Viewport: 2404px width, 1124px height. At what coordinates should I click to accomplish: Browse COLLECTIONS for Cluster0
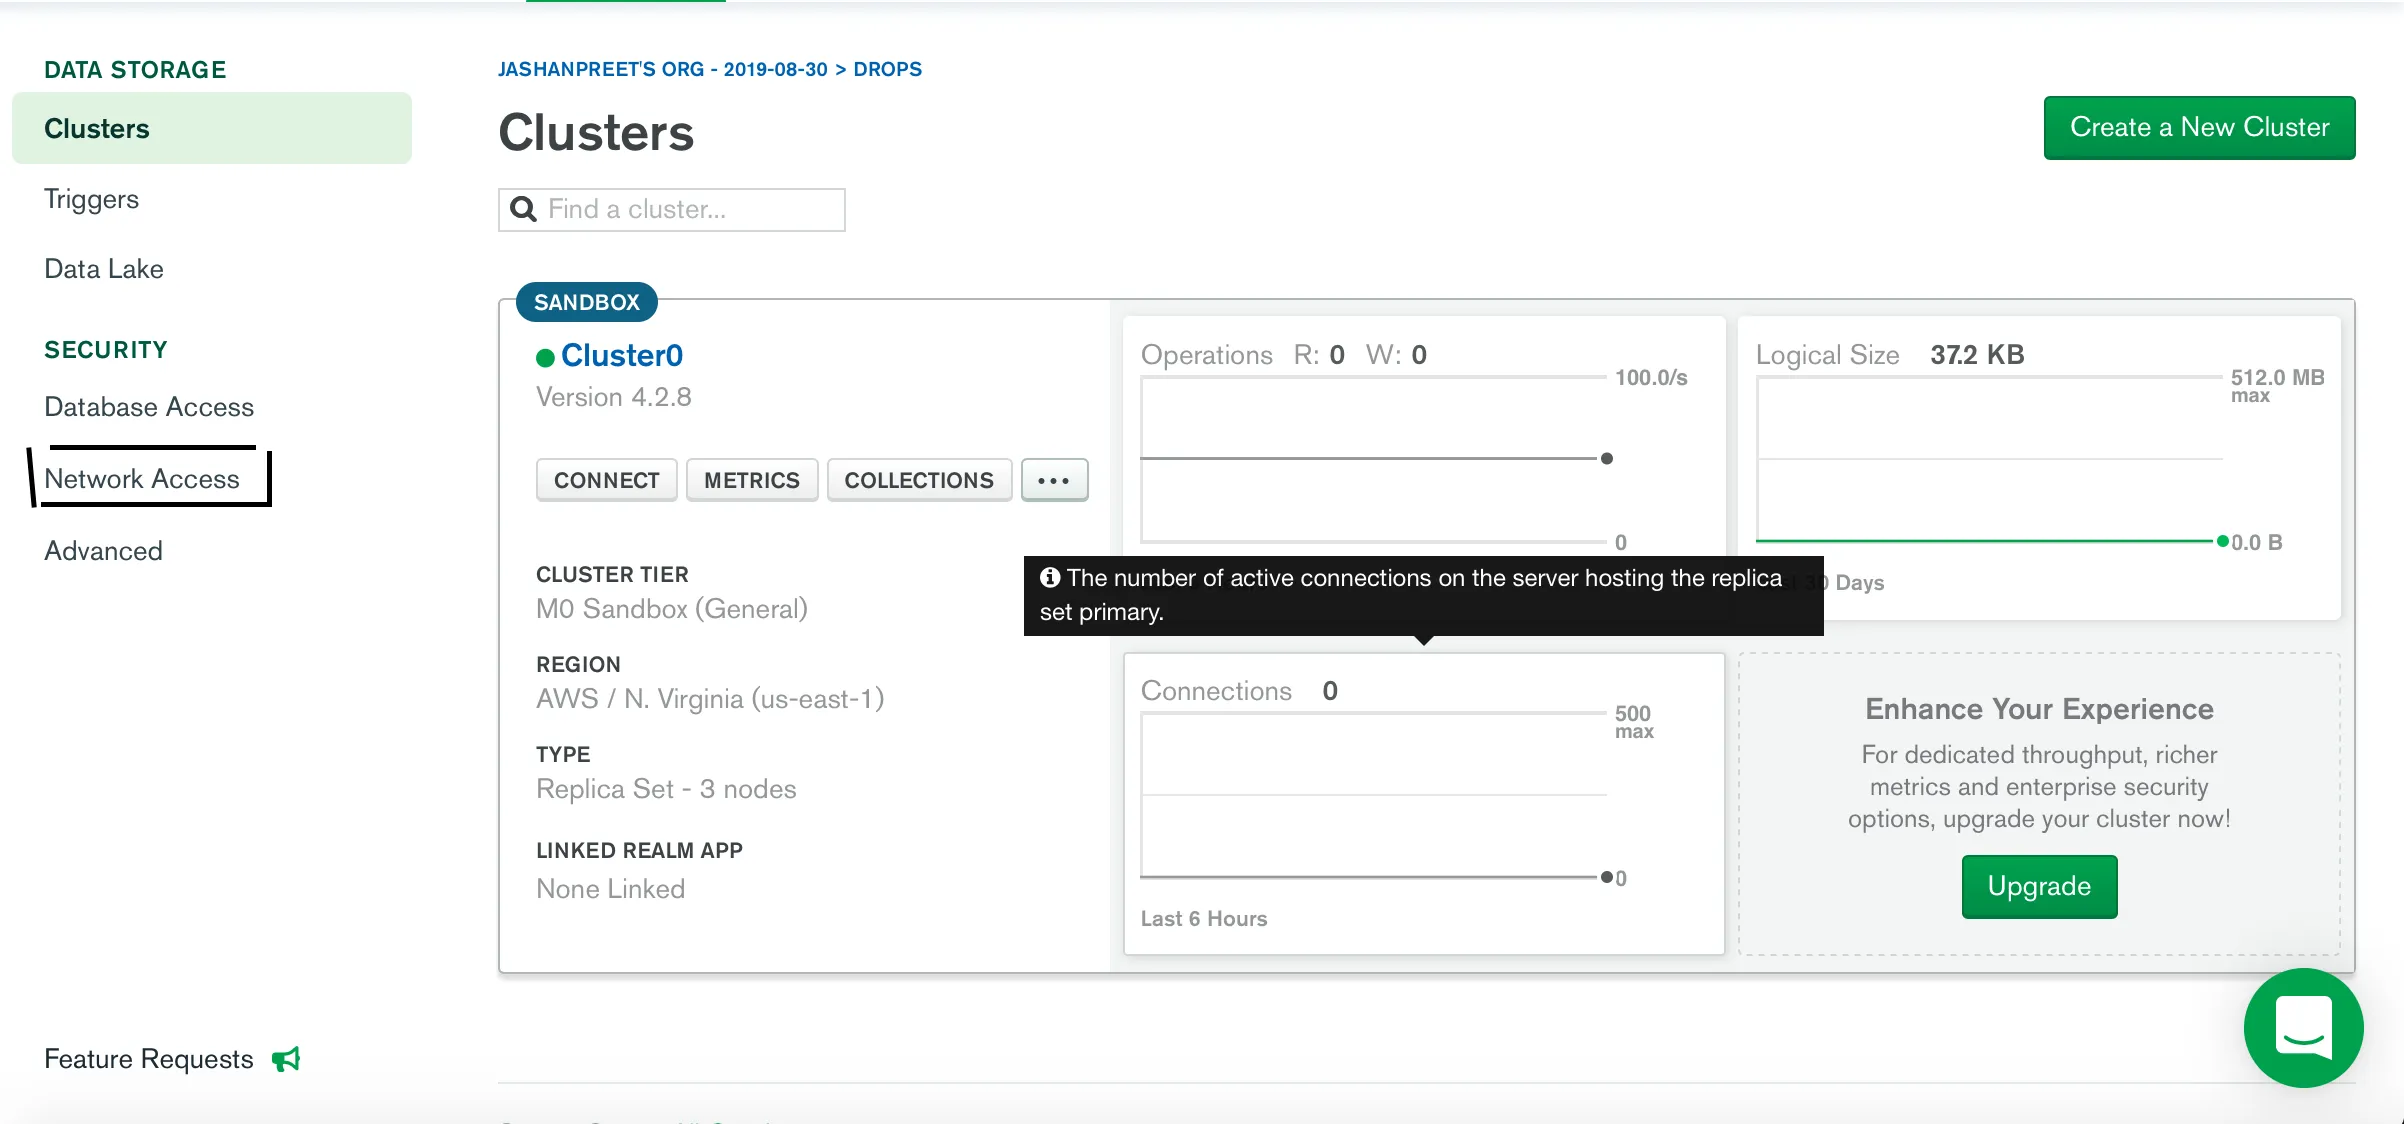coord(918,480)
